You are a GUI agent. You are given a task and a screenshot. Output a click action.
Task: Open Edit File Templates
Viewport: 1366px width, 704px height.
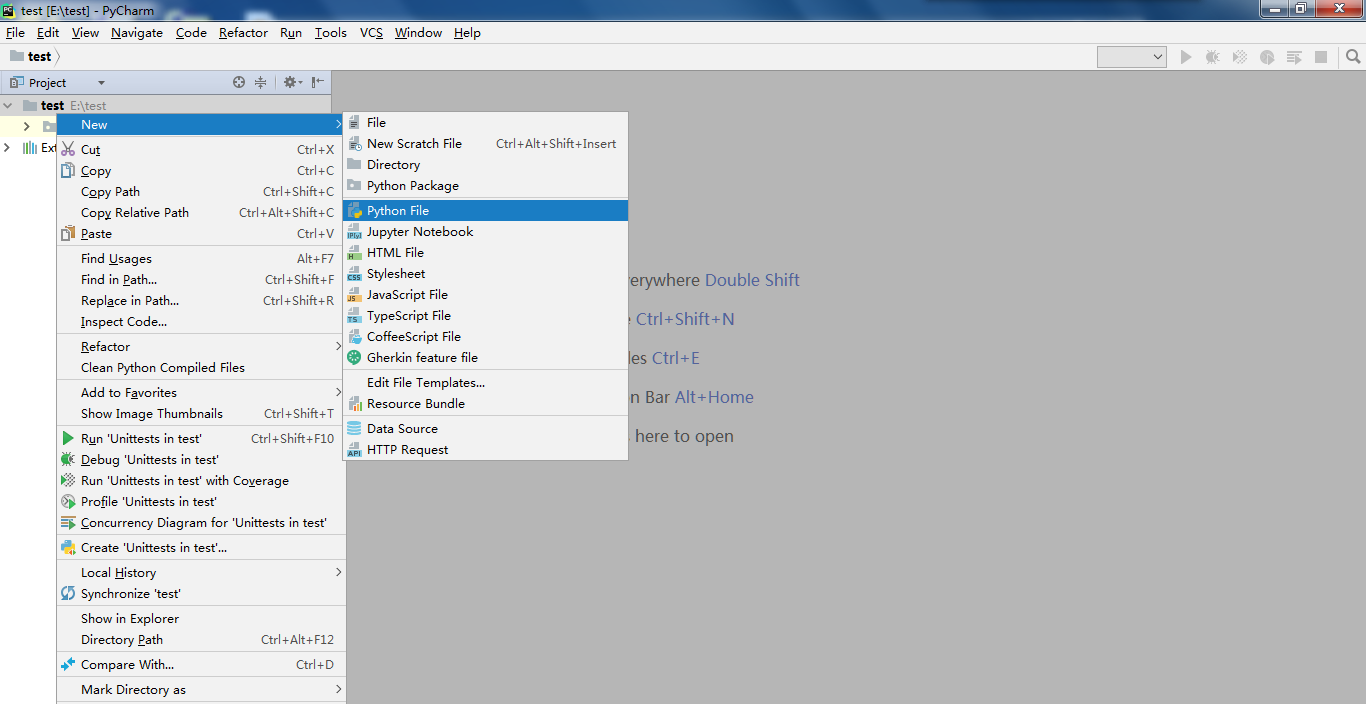pos(485,382)
